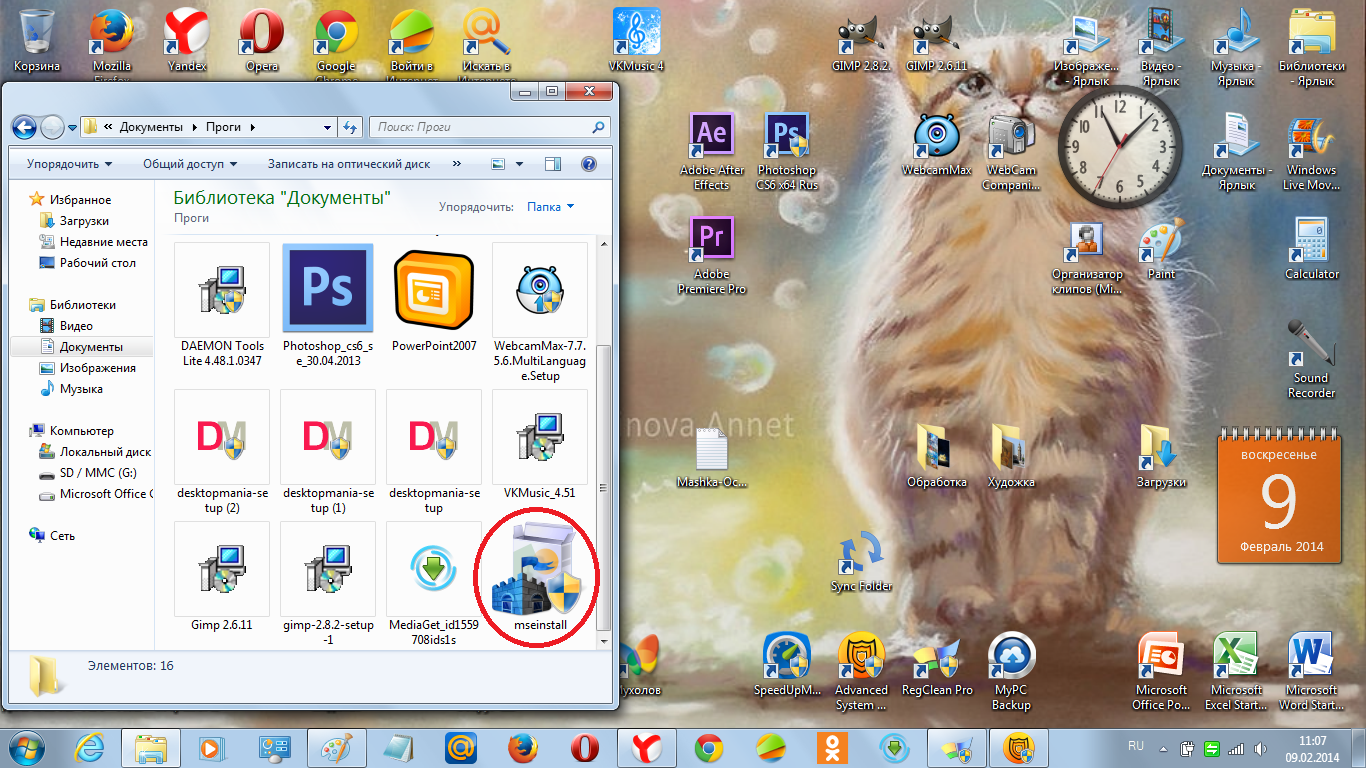Open Internet Explorer from the taskbar
The height and width of the screenshot is (768, 1366).
tap(91, 747)
